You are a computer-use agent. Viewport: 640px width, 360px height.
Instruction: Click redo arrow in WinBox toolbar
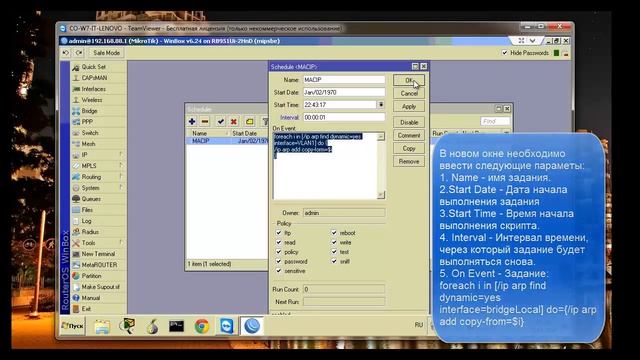79,53
